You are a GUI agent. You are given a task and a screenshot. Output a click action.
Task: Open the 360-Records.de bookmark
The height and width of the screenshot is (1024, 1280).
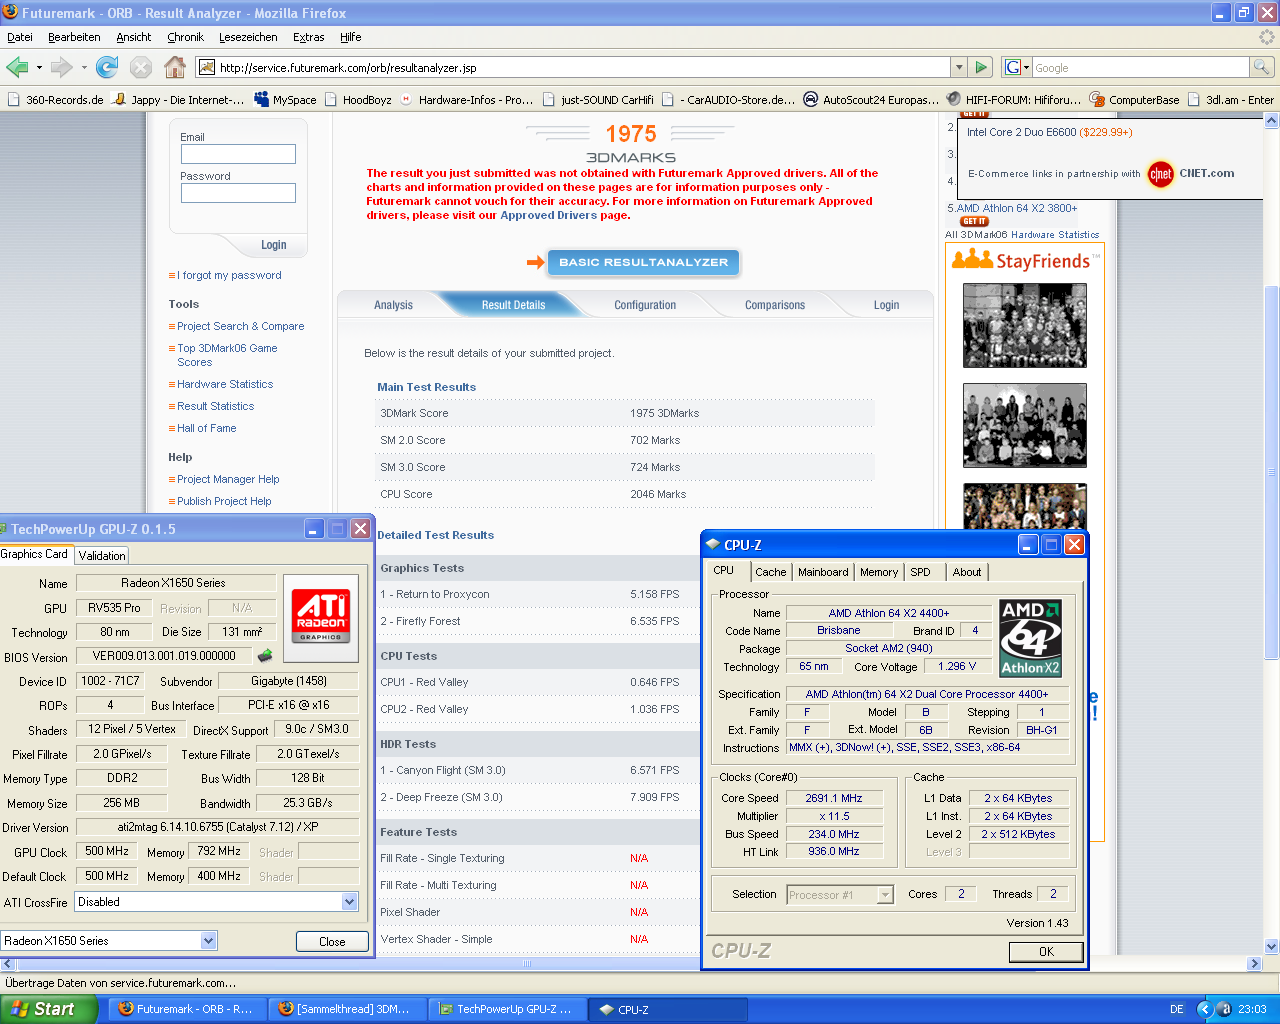(55, 100)
